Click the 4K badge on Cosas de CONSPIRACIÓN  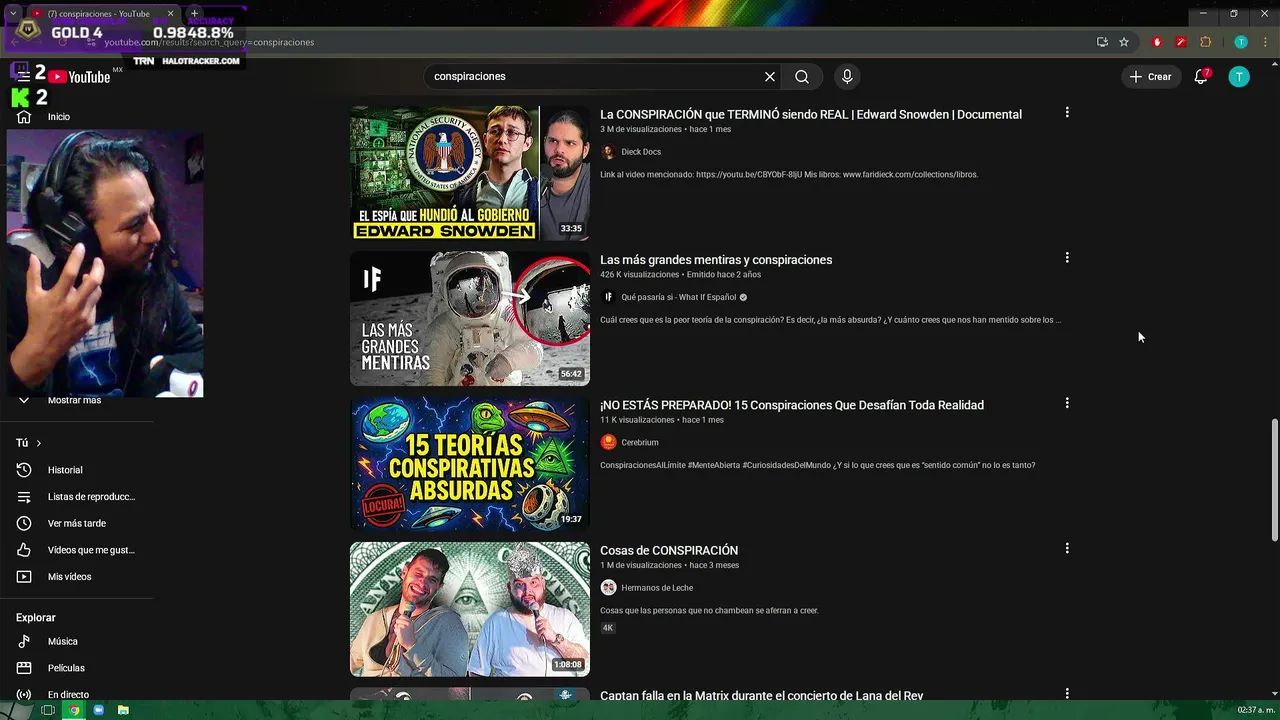(608, 628)
